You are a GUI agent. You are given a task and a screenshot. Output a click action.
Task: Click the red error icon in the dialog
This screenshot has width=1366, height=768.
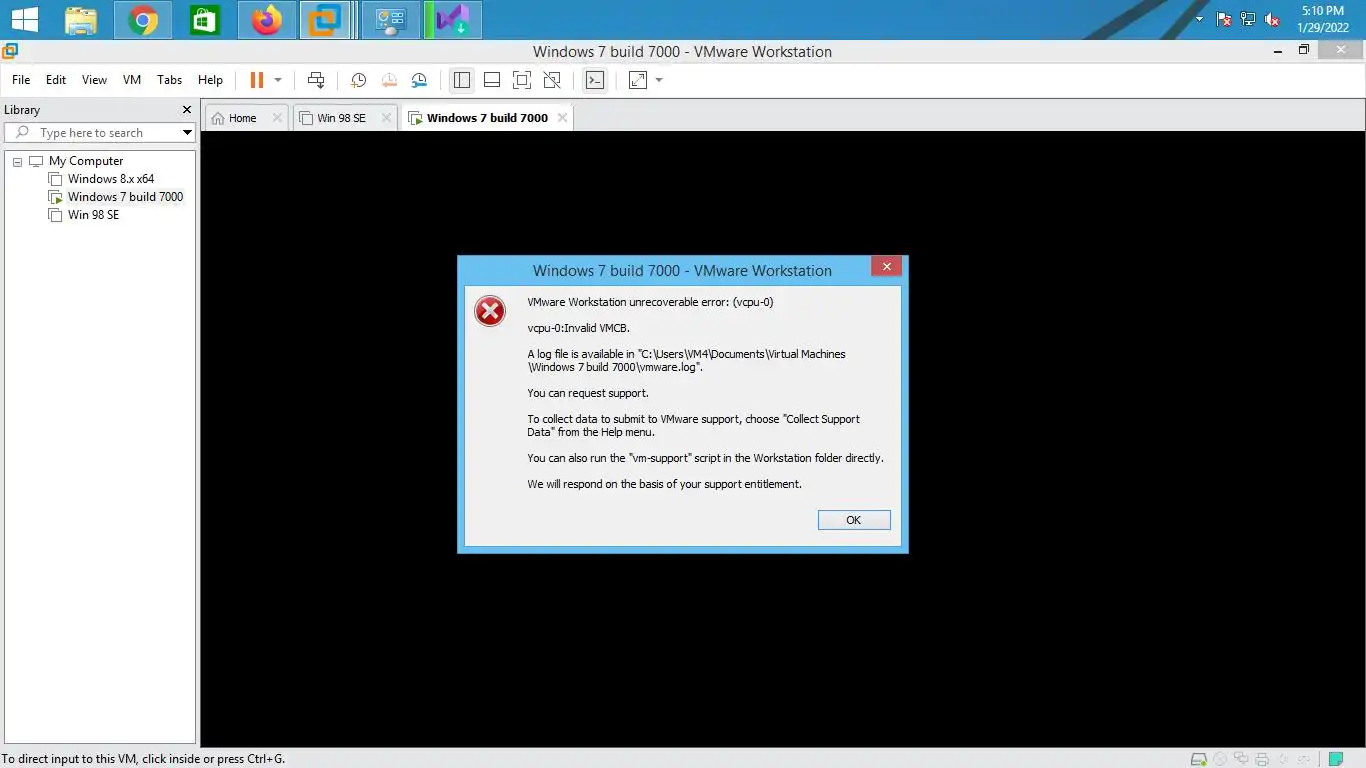(x=490, y=312)
